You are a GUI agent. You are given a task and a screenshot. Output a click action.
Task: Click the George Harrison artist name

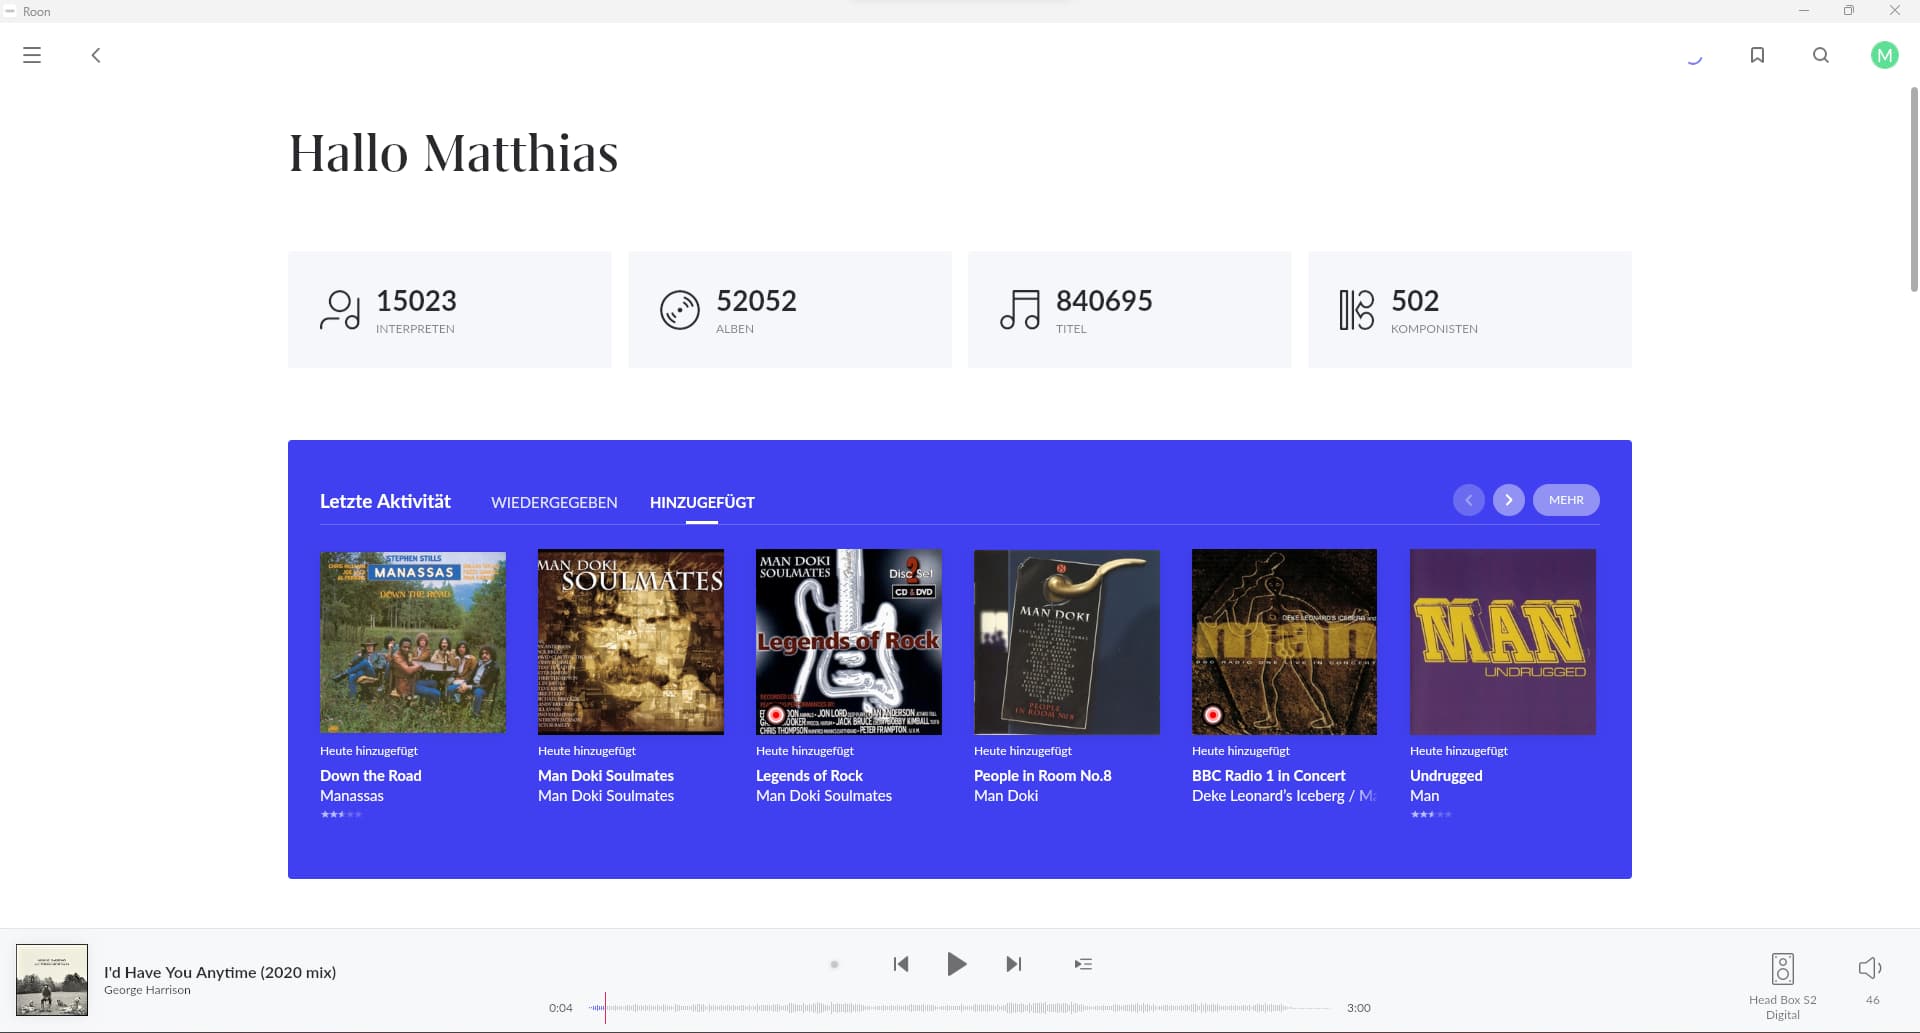coord(147,990)
